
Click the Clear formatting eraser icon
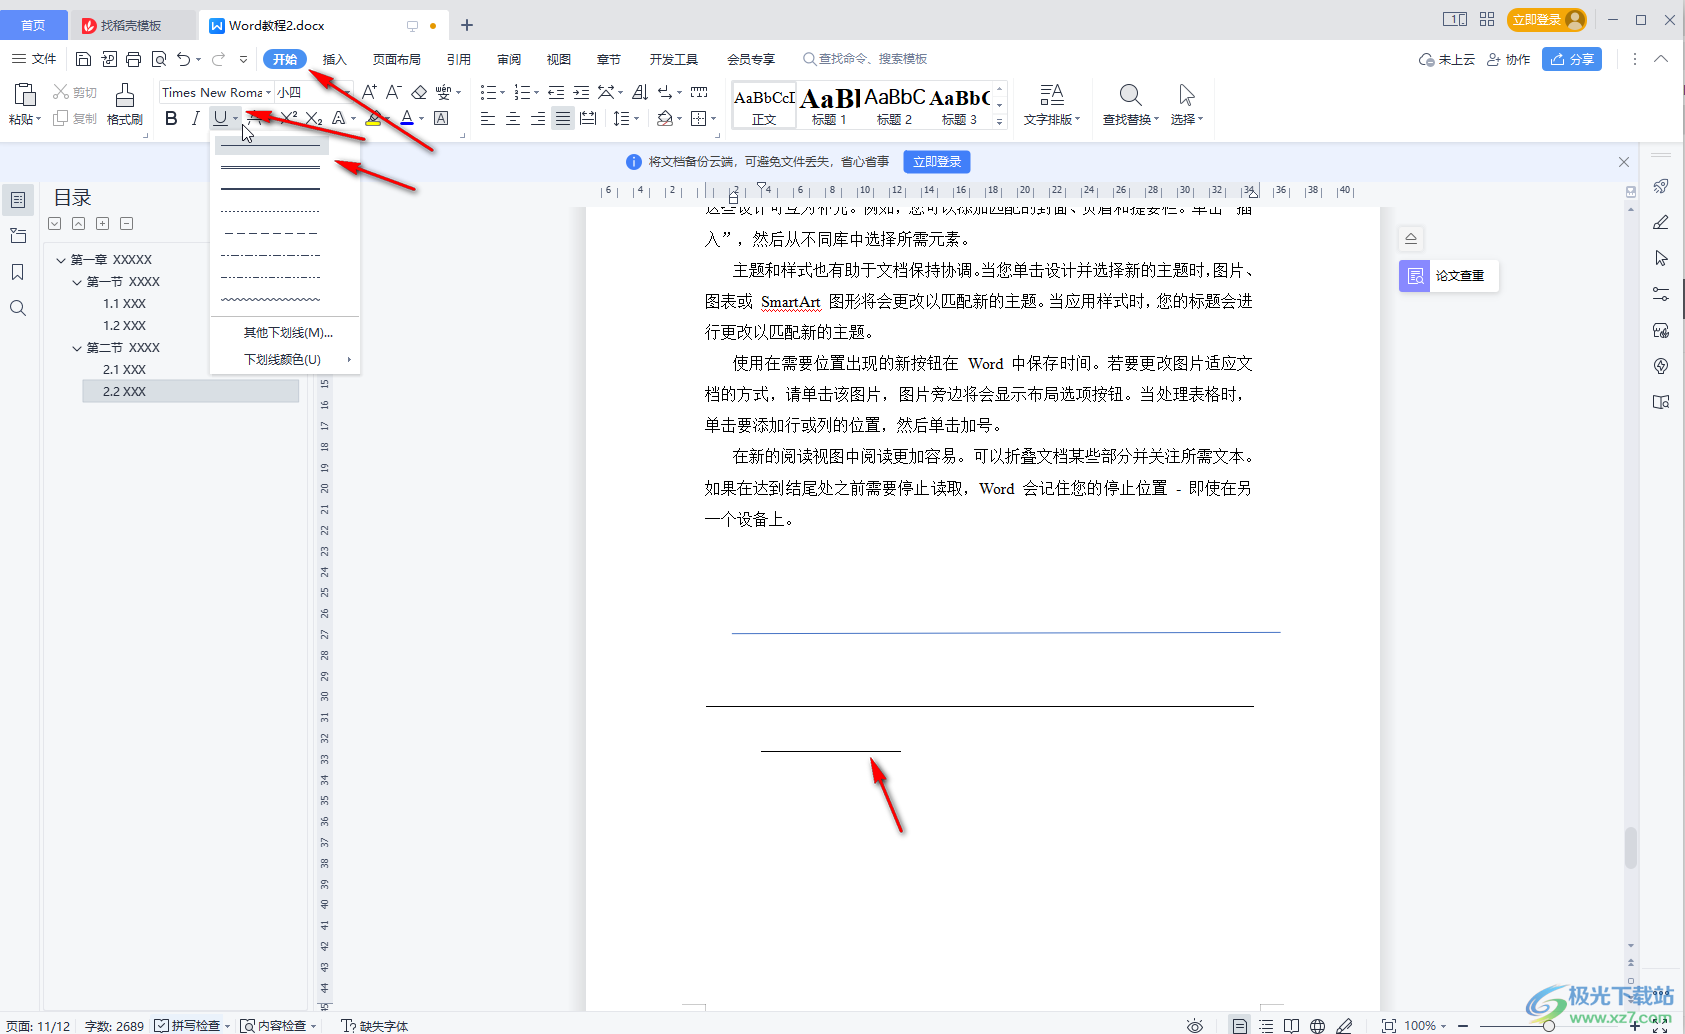(x=419, y=92)
